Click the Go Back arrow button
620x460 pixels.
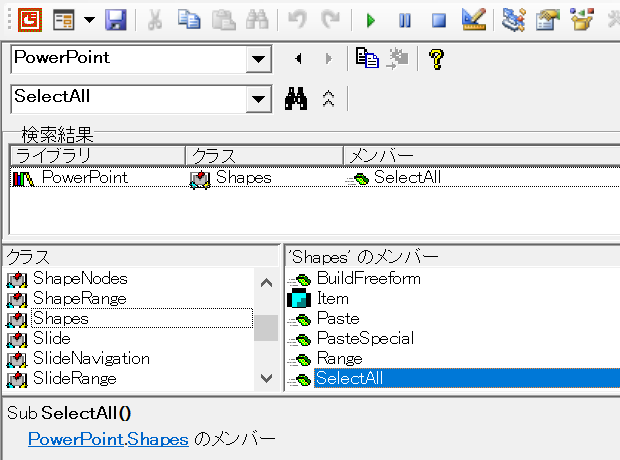299,59
